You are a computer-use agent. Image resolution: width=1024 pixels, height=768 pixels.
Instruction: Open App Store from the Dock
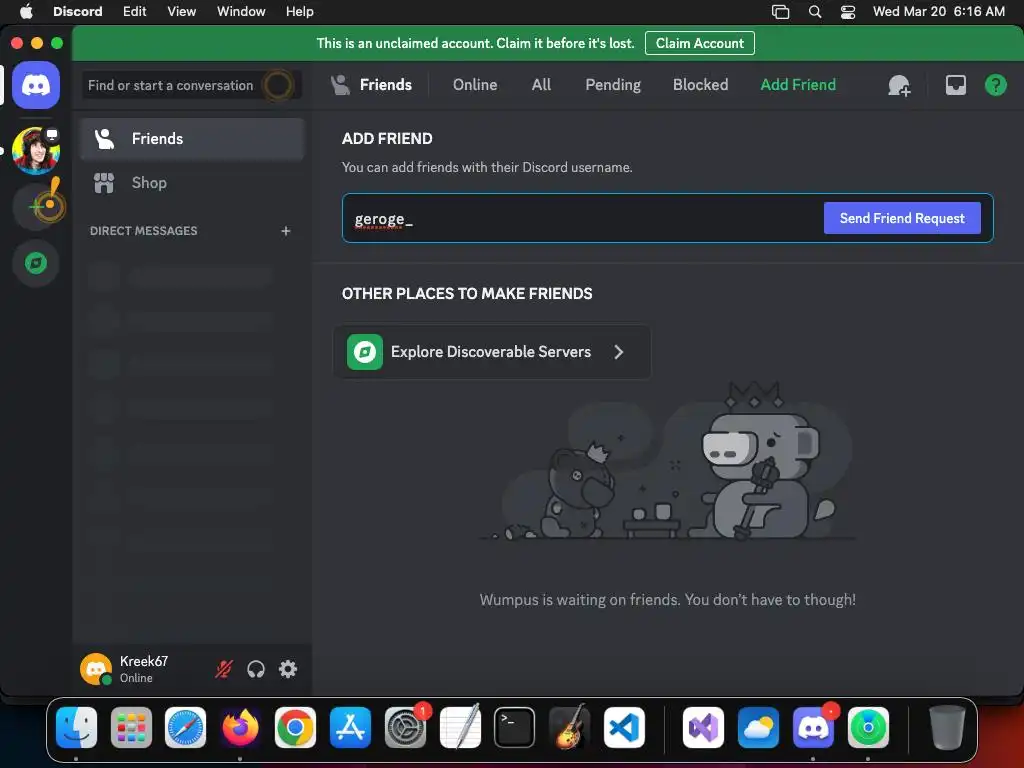[x=350, y=727]
